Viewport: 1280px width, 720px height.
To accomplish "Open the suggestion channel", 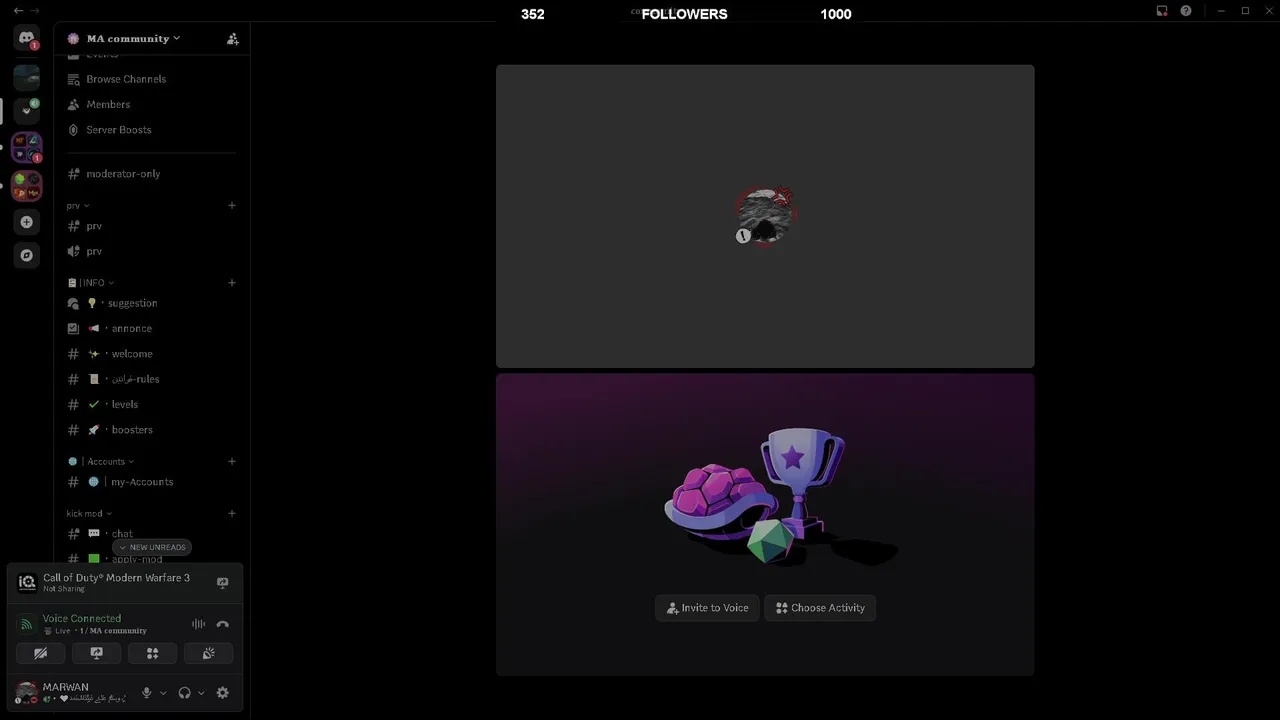I will click(x=150, y=303).
